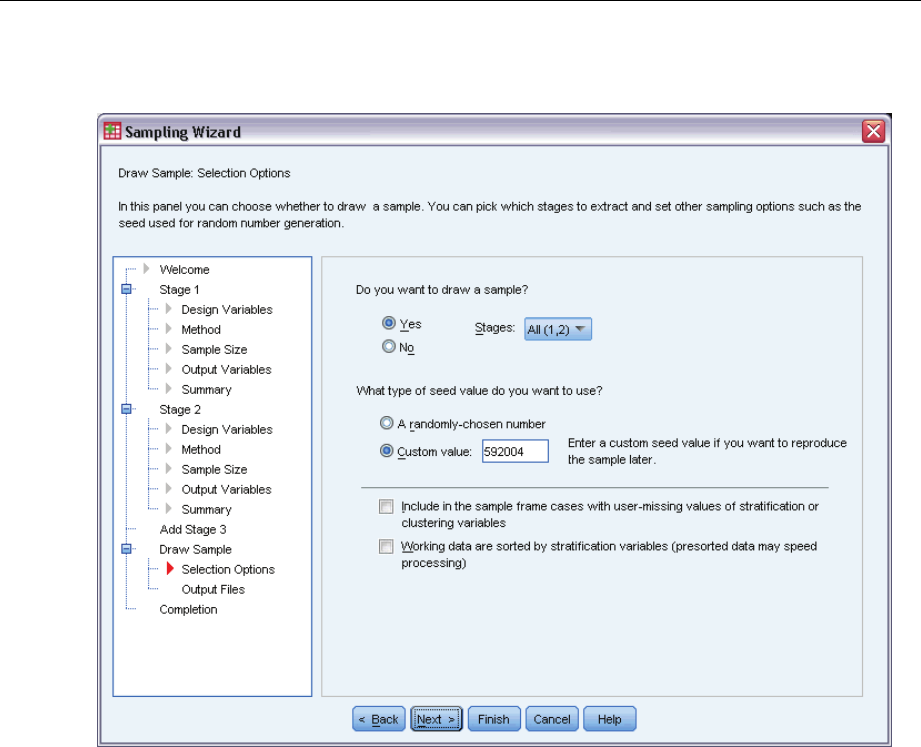Select the Stage 1 tree label
The image size is (921, 747).
pos(179,290)
